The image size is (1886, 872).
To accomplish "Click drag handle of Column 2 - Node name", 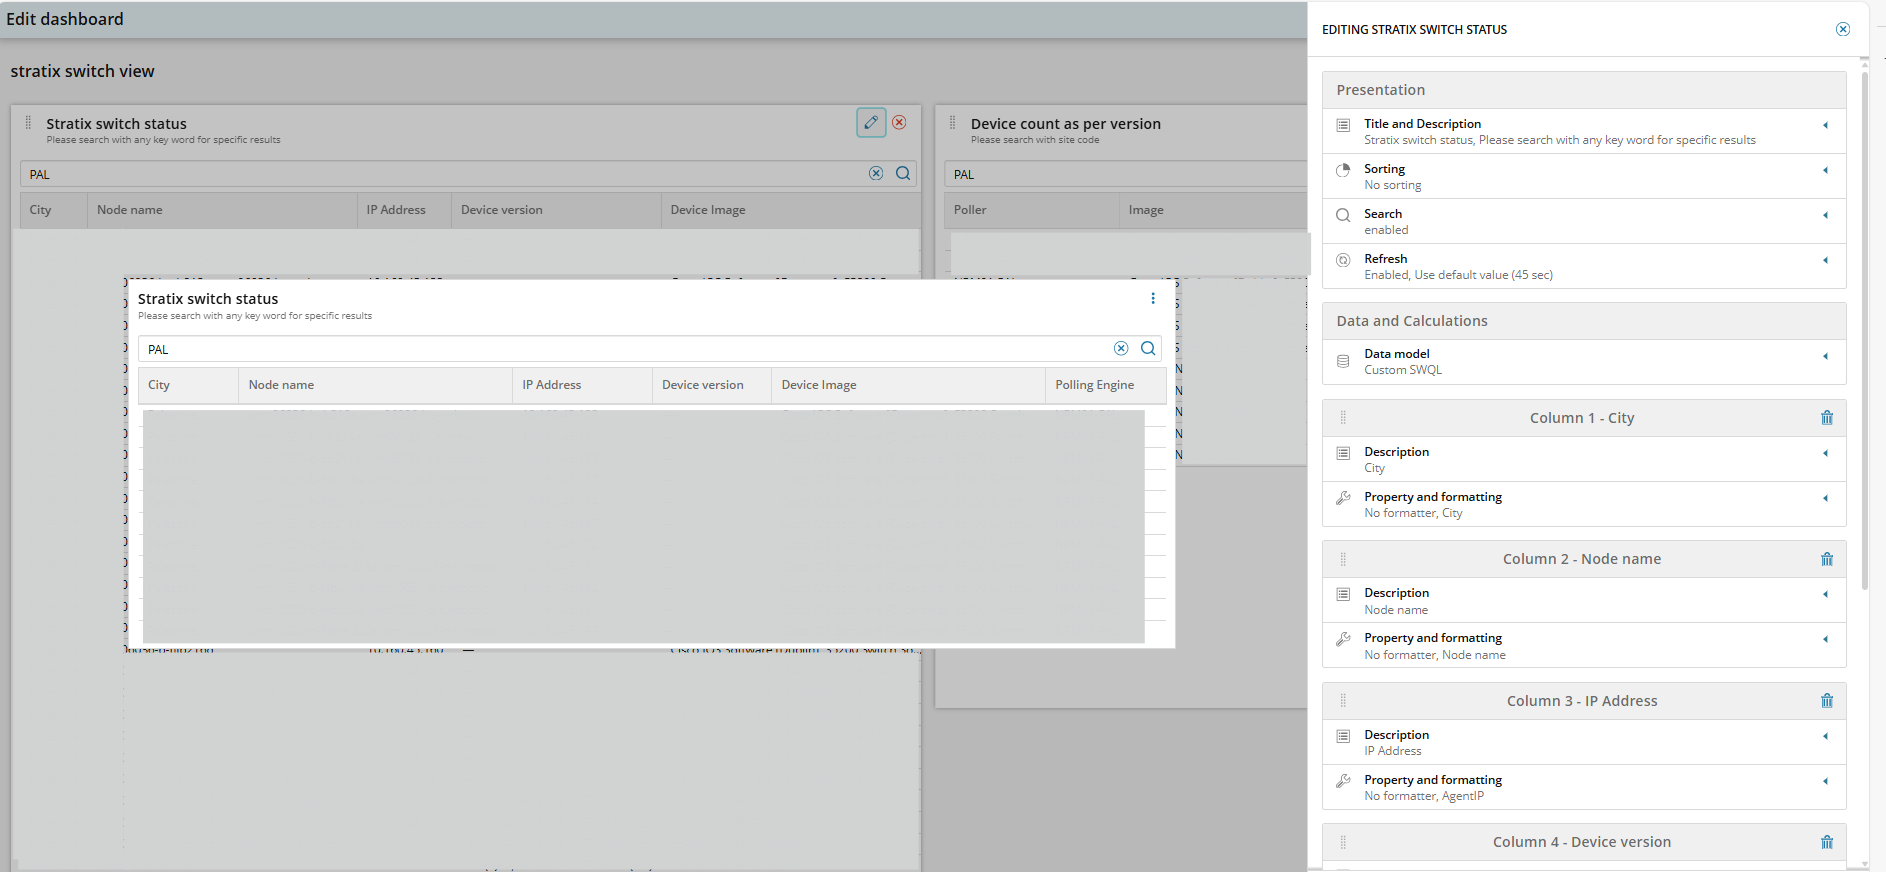I will pyautogui.click(x=1343, y=559).
